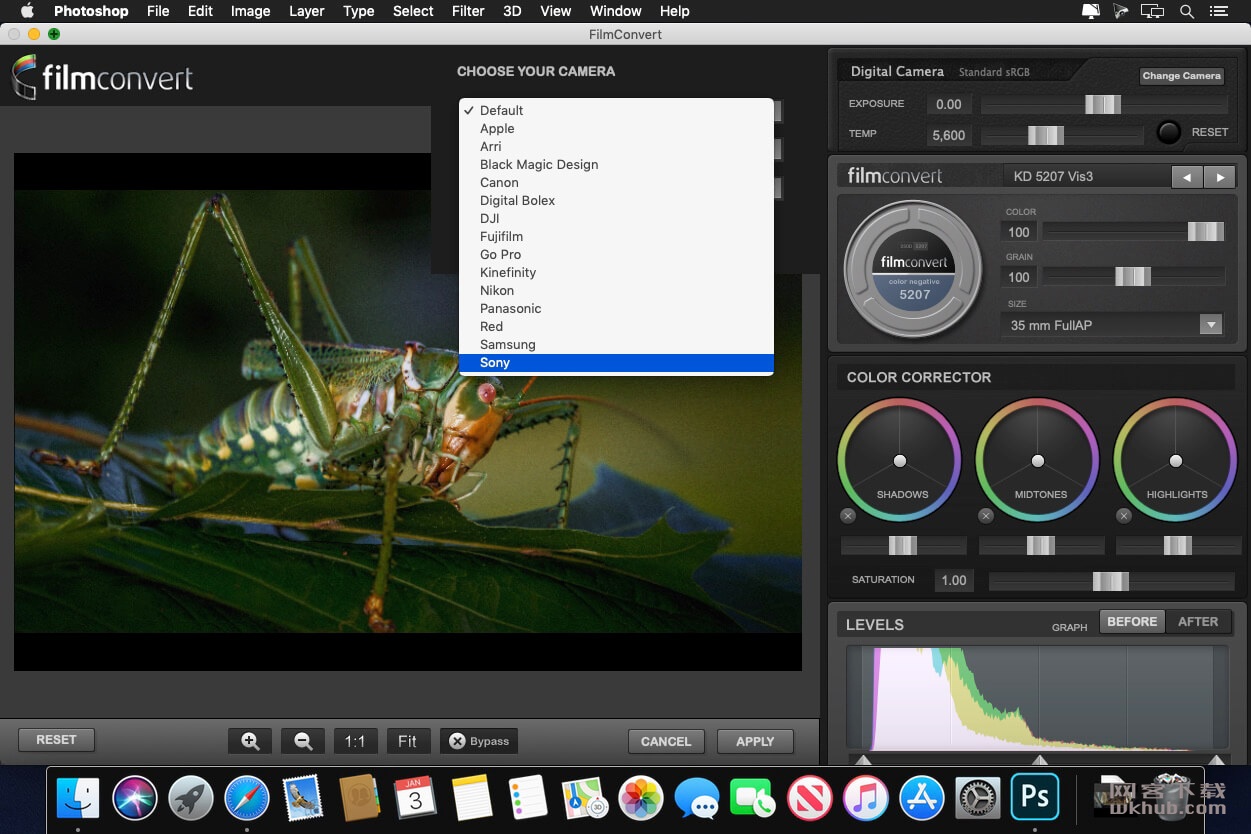The width and height of the screenshot is (1251, 834).
Task: Open the Size dropdown showing 35 mm FullAP
Action: click(1112, 325)
